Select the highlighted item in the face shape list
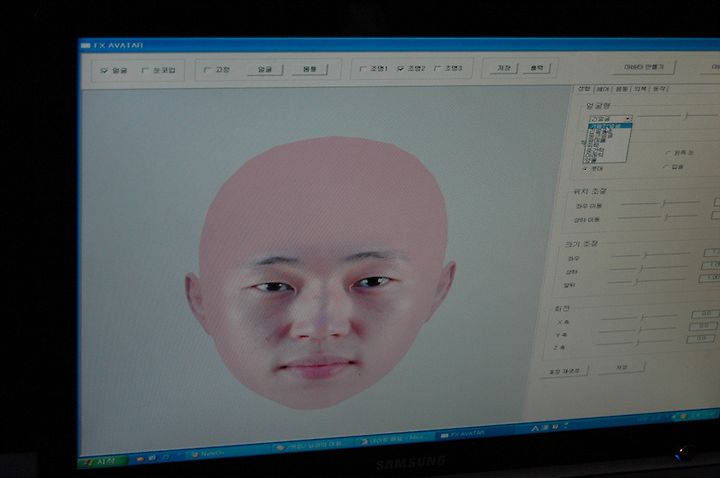 click(x=610, y=125)
